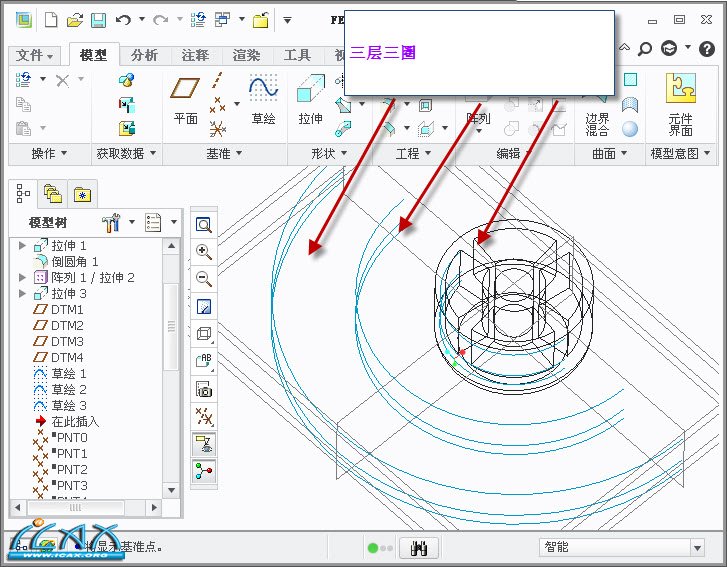Save the model with the floppy disk icon
The height and width of the screenshot is (567, 727).
coord(98,19)
